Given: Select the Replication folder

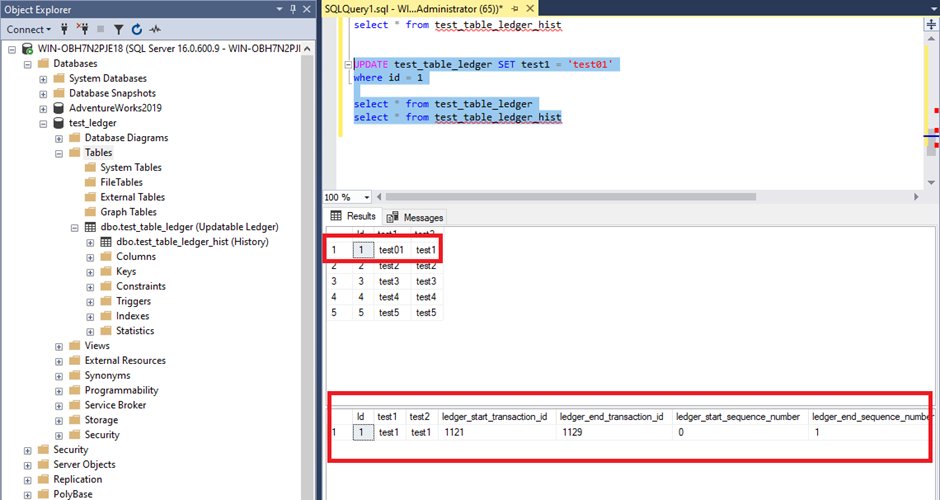Looking at the screenshot, I should pyautogui.click(x=70, y=479).
